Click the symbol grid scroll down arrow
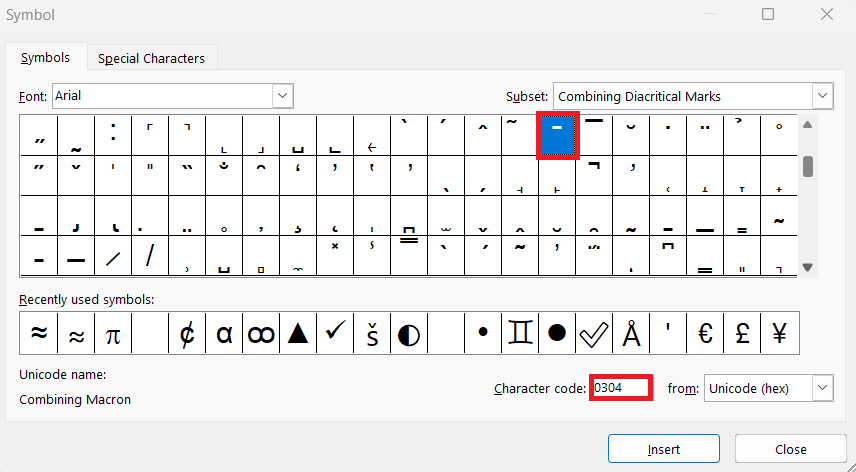856x472 pixels. pos(807,268)
